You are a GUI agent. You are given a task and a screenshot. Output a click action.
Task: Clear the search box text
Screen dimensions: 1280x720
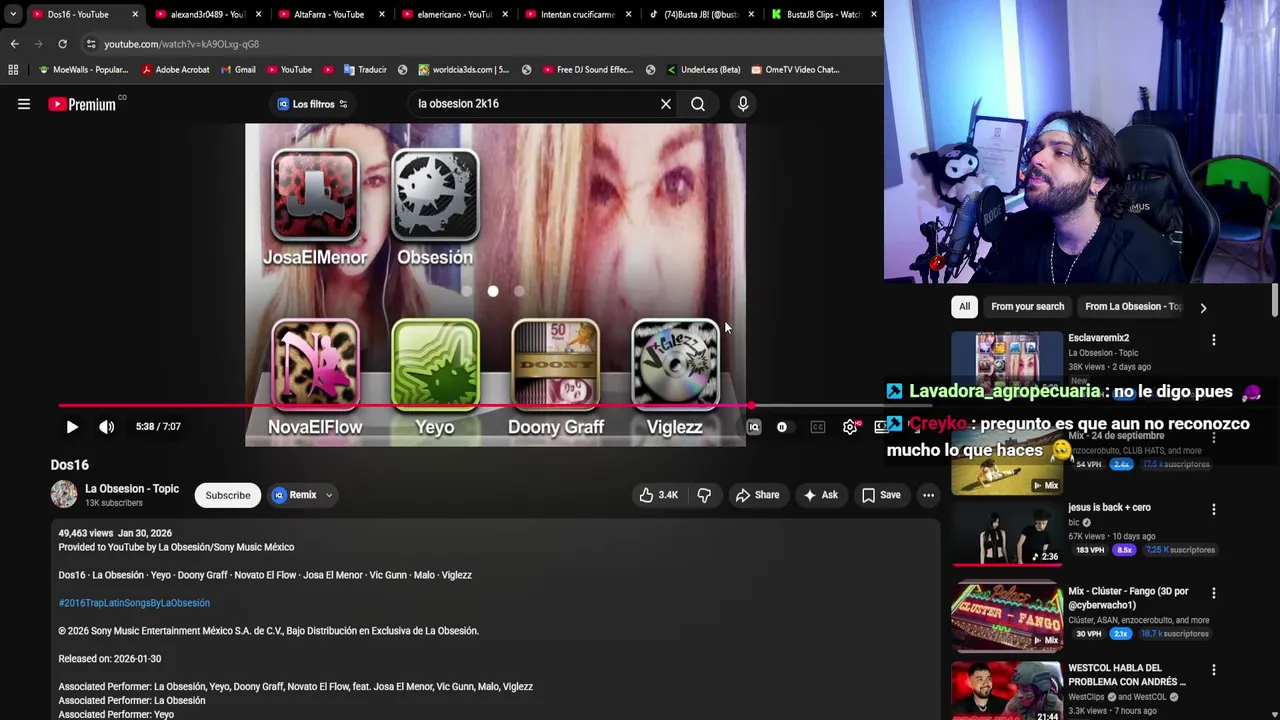coord(666,104)
